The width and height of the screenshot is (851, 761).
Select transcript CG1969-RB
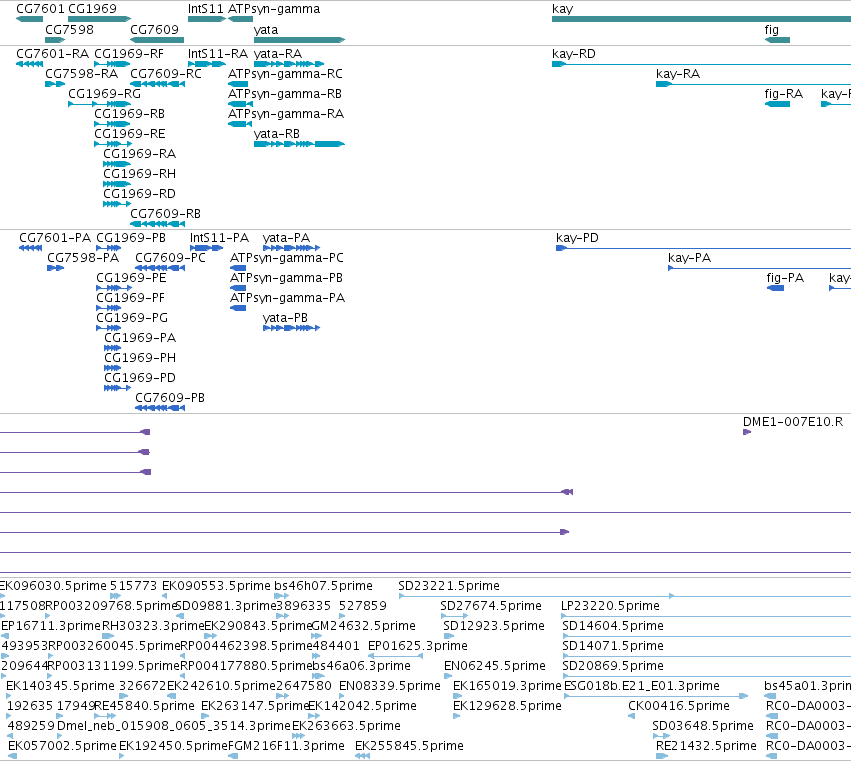(x=130, y=114)
